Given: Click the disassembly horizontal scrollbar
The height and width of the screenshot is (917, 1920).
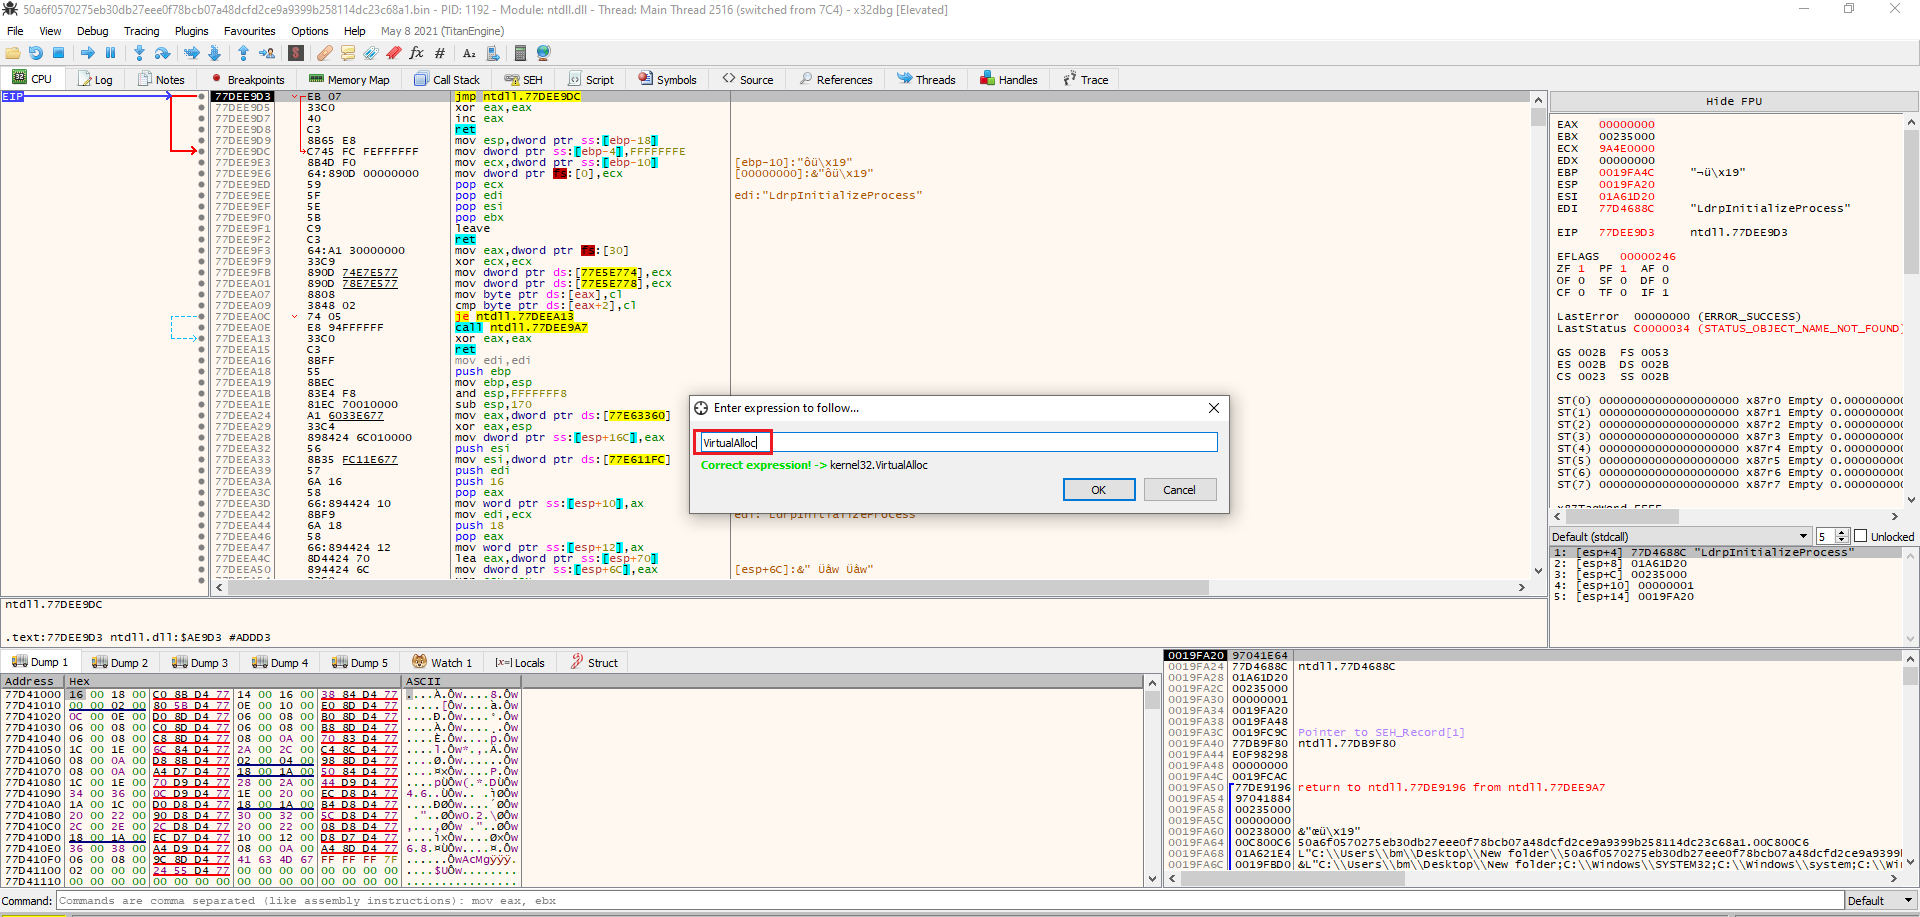Looking at the screenshot, I should click(x=870, y=587).
